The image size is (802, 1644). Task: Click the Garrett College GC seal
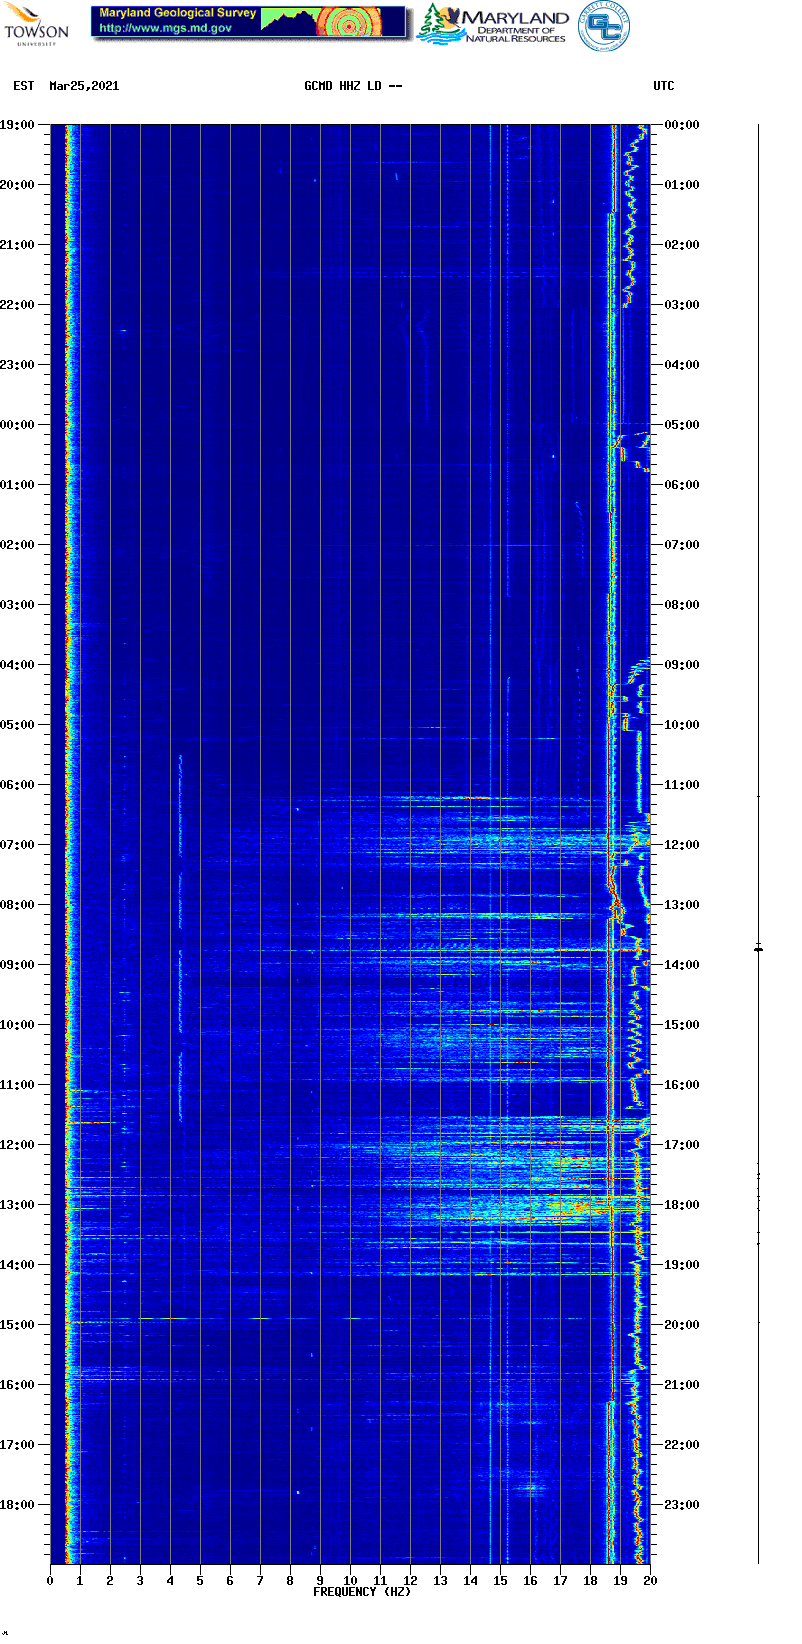coord(604,26)
